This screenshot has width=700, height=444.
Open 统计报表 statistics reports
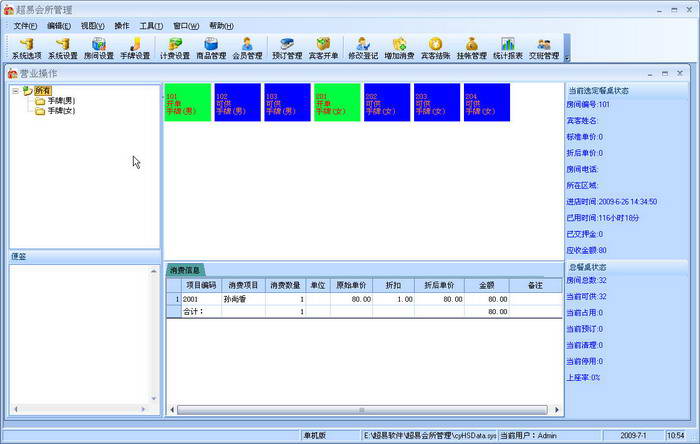508,48
